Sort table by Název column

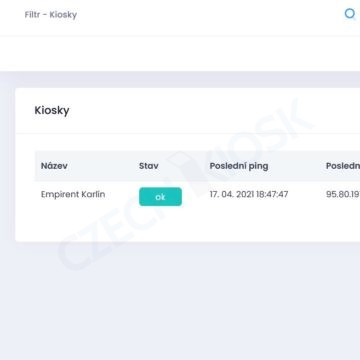coord(54,166)
